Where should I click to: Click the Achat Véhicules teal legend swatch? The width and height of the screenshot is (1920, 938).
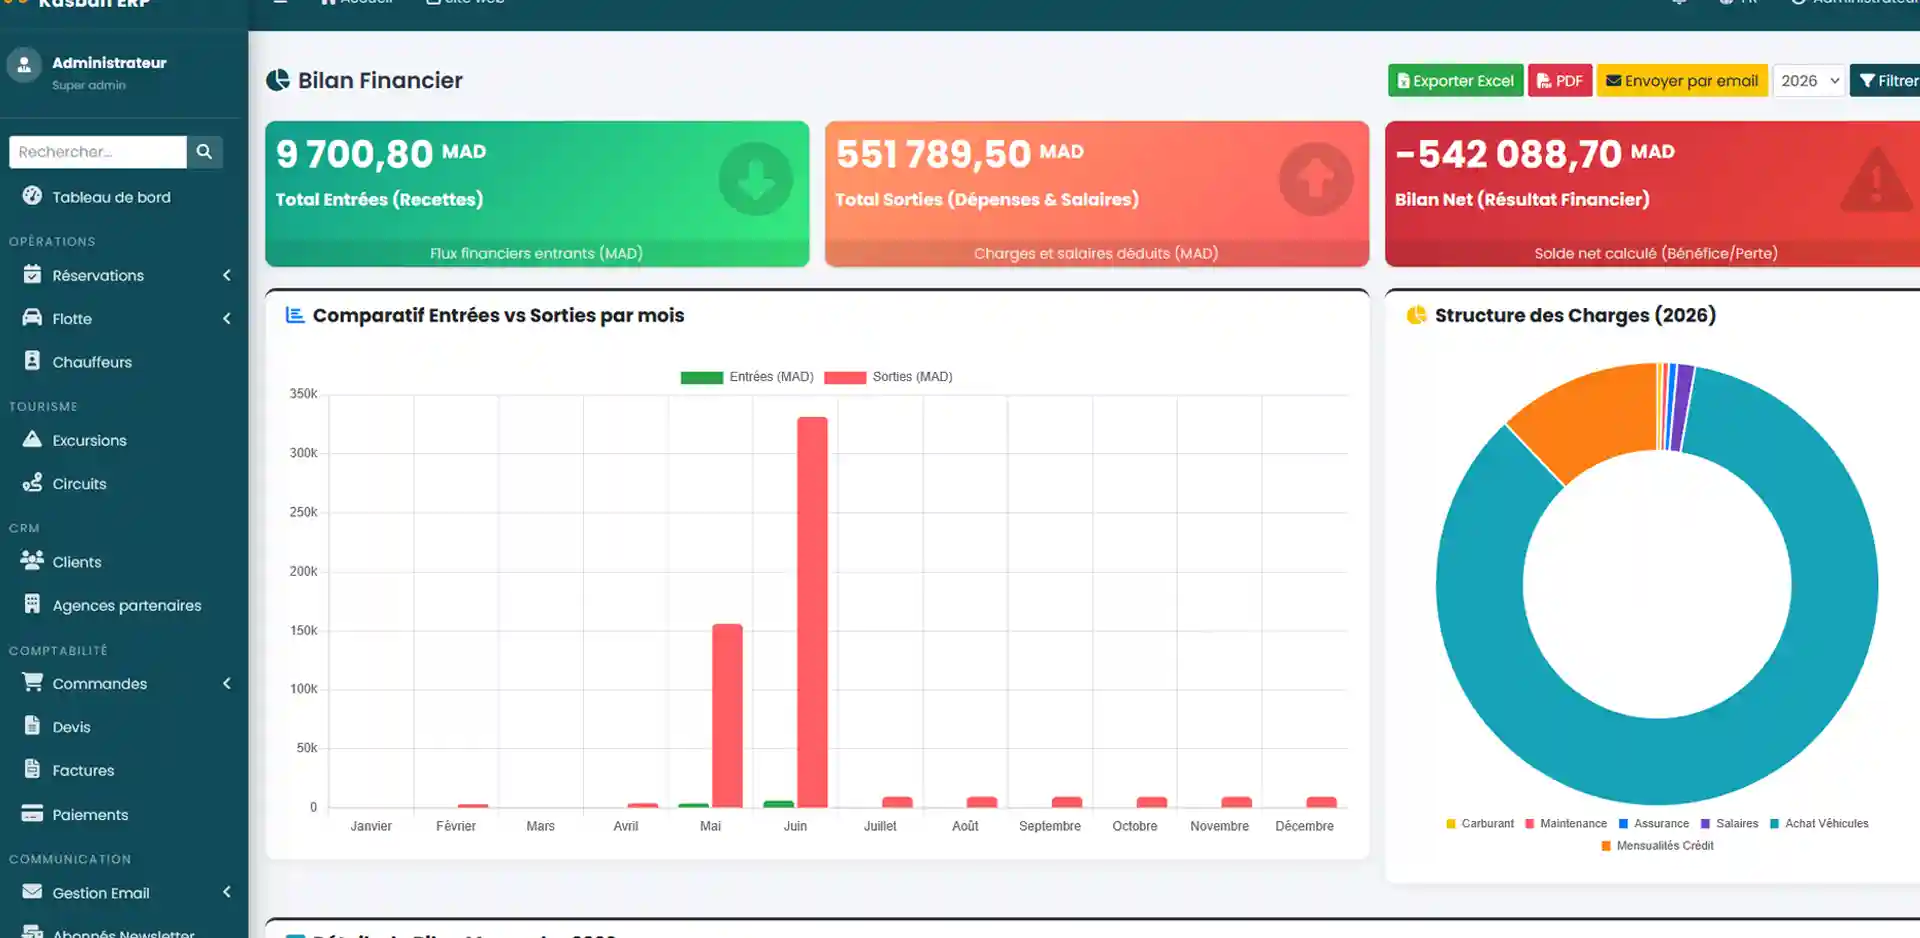click(x=1774, y=824)
